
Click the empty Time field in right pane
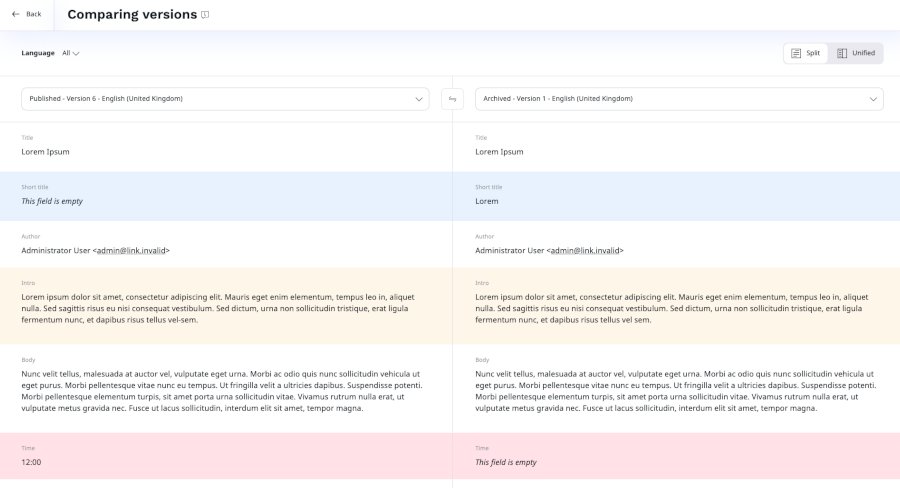point(506,462)
